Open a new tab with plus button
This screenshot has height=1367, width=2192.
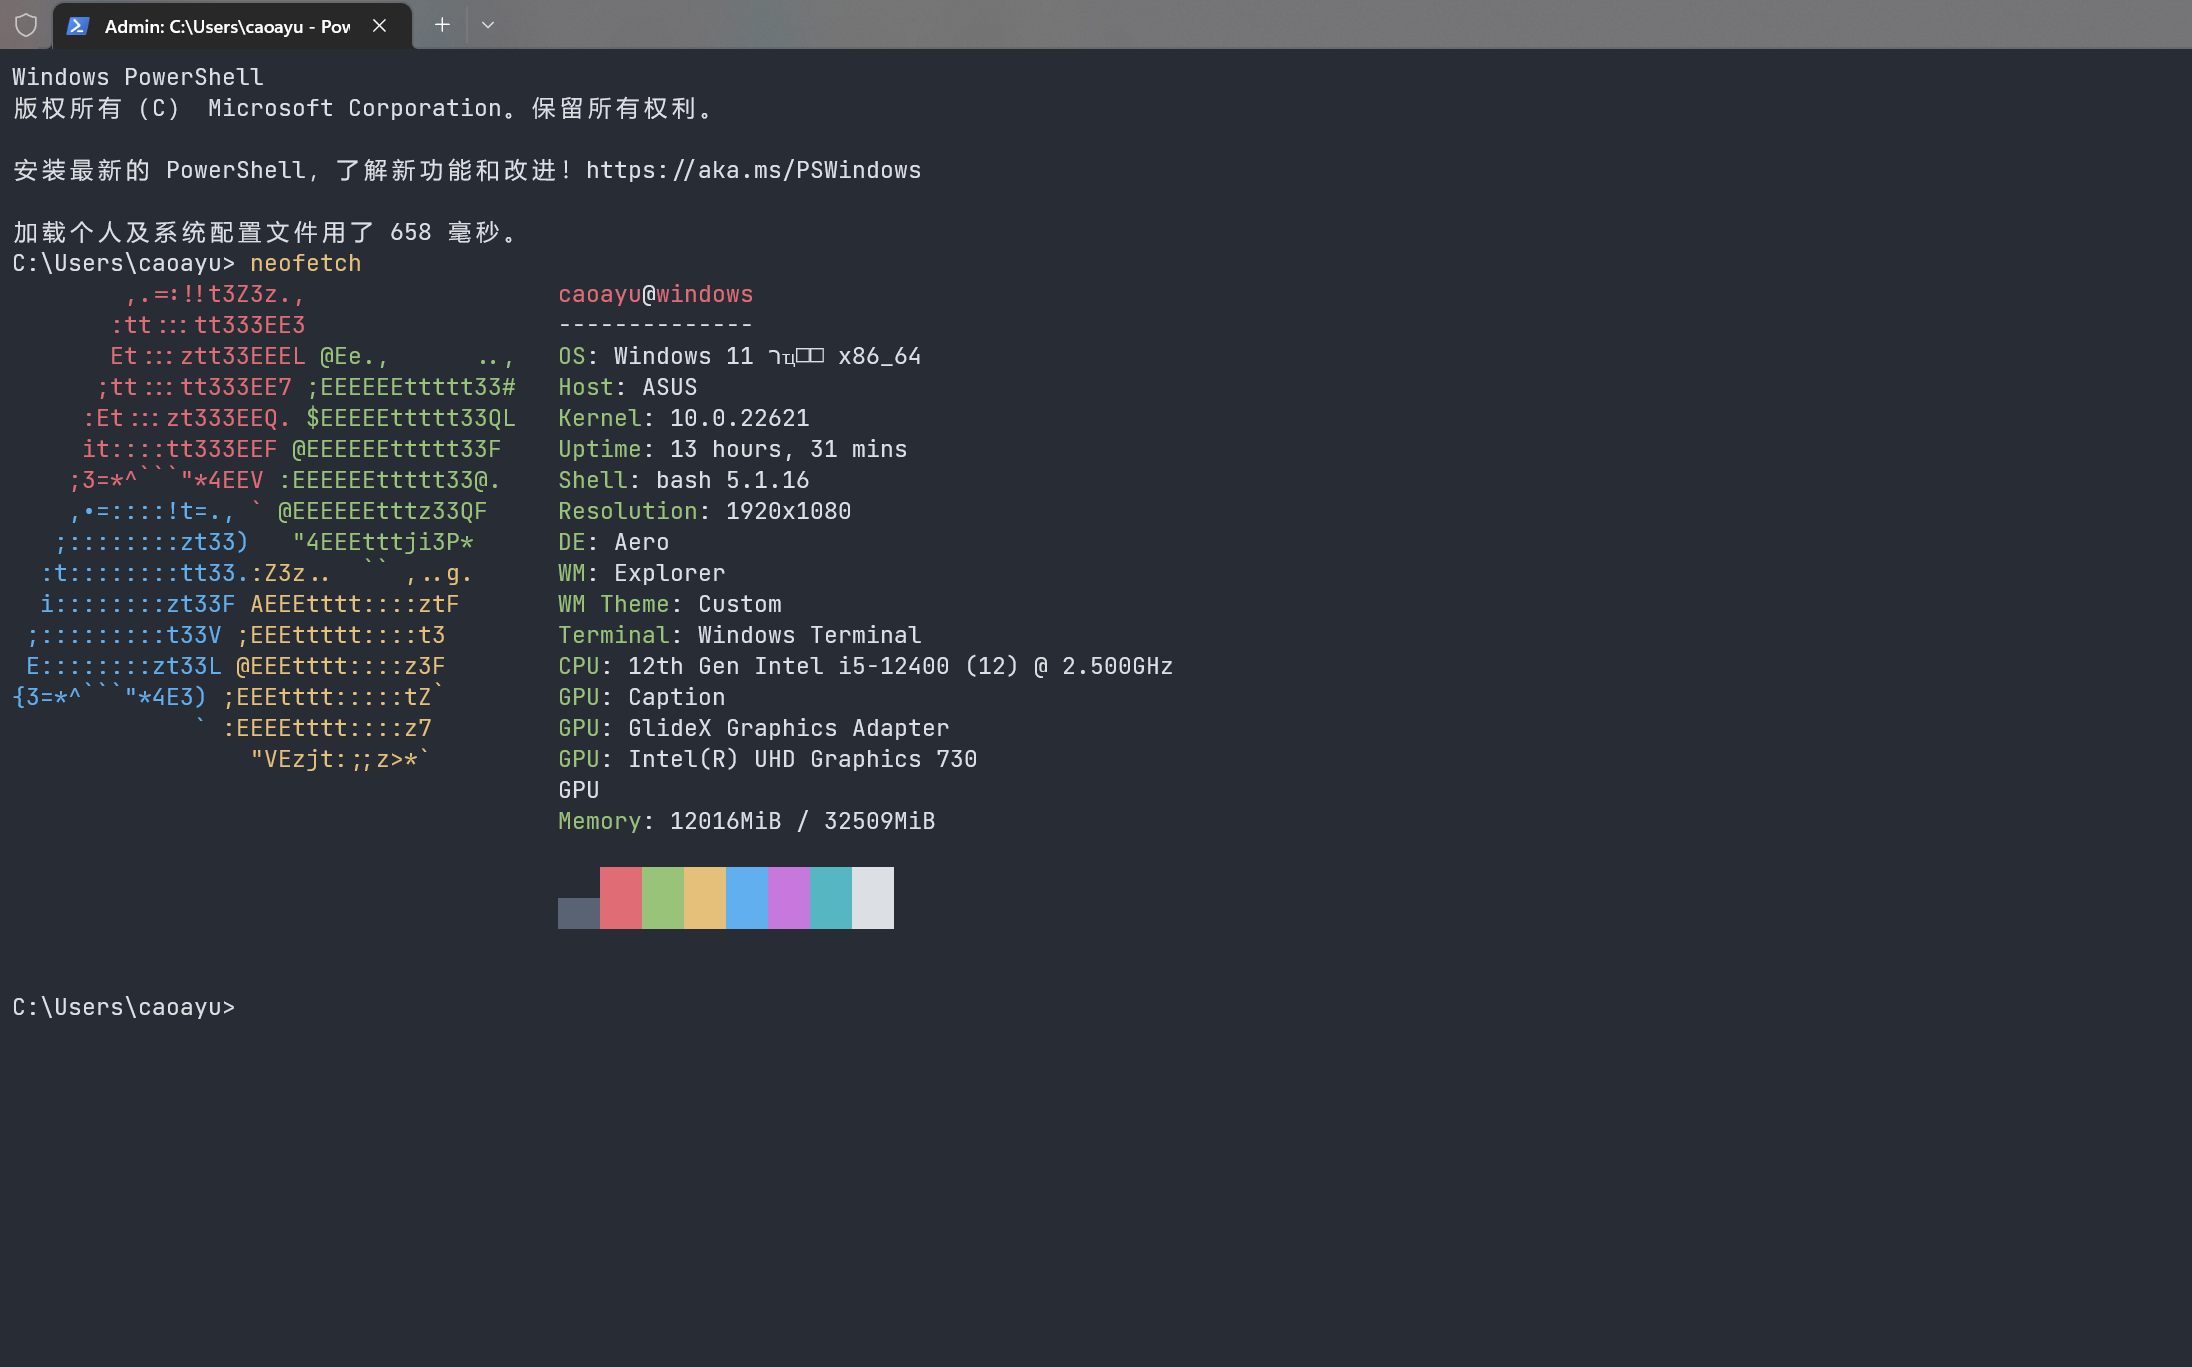click(x=442, y=25)
